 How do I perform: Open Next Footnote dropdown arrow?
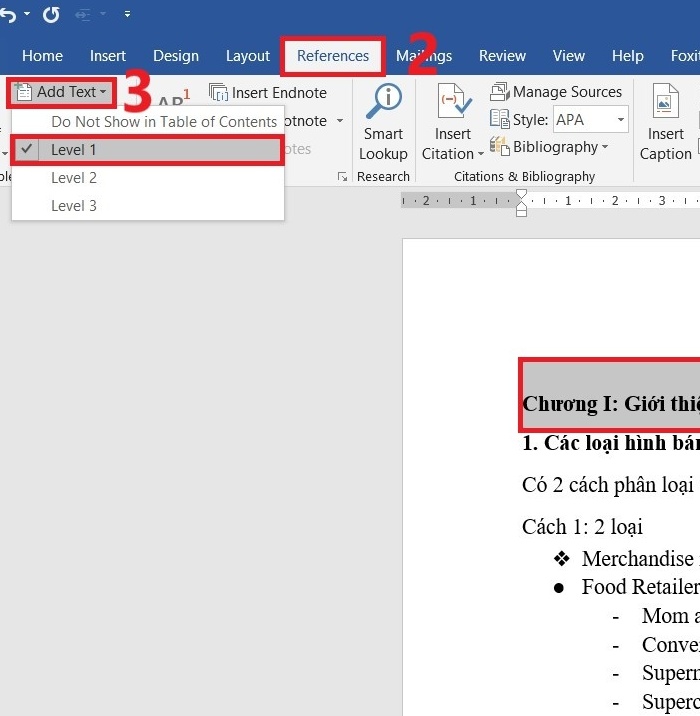pyautogui.click(x=340, y=121)
